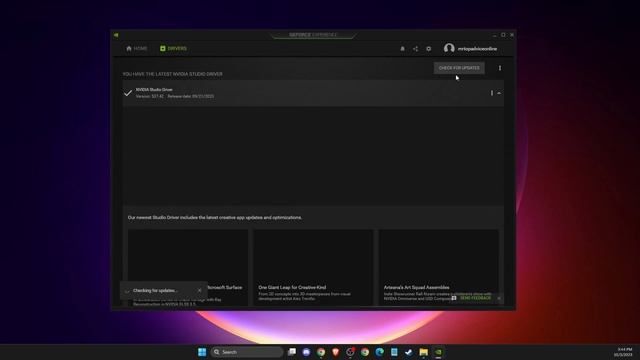
Task: Click the NVIDIA logo in title bar
Action: click(x=116, y=35)
